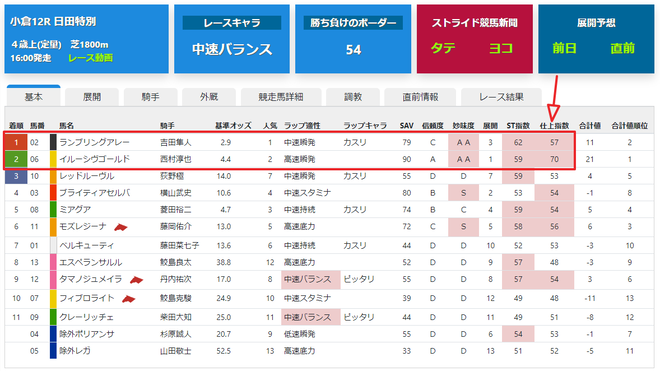This screenshot has width=660, height=371.
Task: Click the 仕上指数 column header
Action: pyautogui.click(x=554, y=125)
